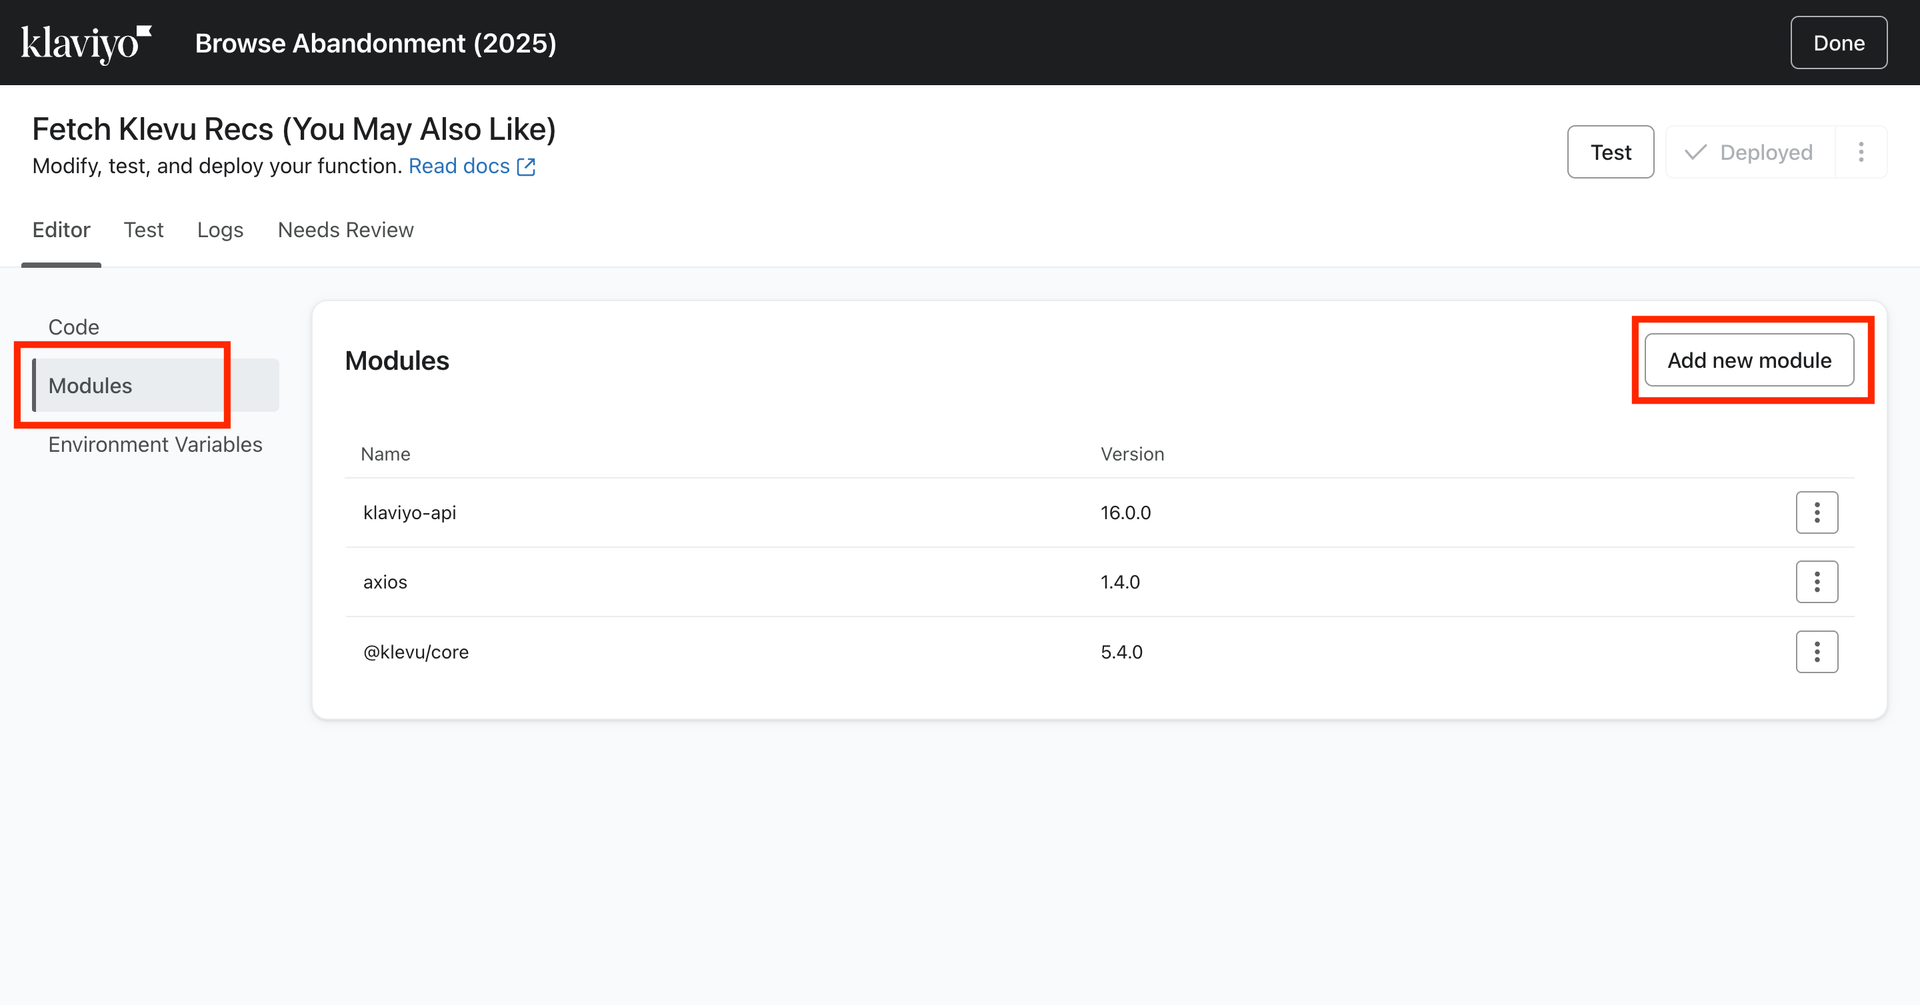Go to the Needs Review tab
Image resolution: width=1920 pixels, height=1005 pixels.
pyautogui.click(x=345, y=230)
